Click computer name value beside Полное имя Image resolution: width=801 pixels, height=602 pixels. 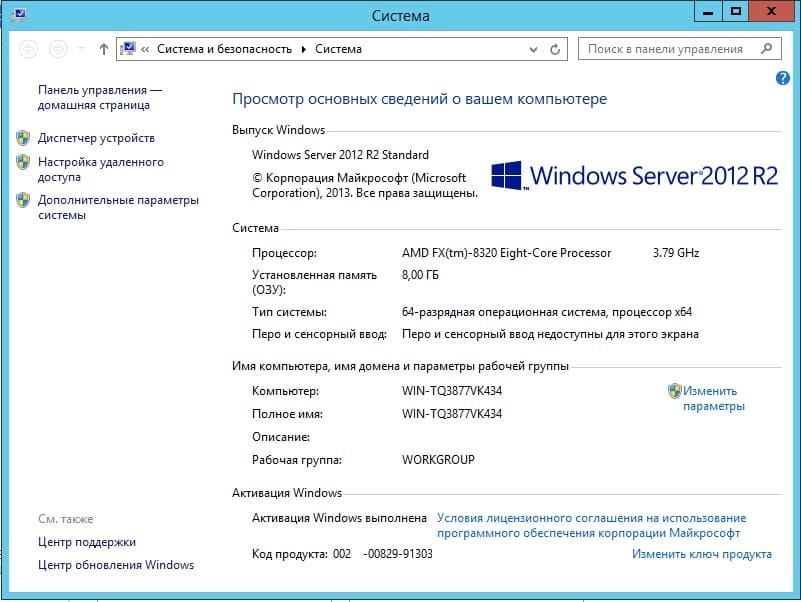pos(452,414)
